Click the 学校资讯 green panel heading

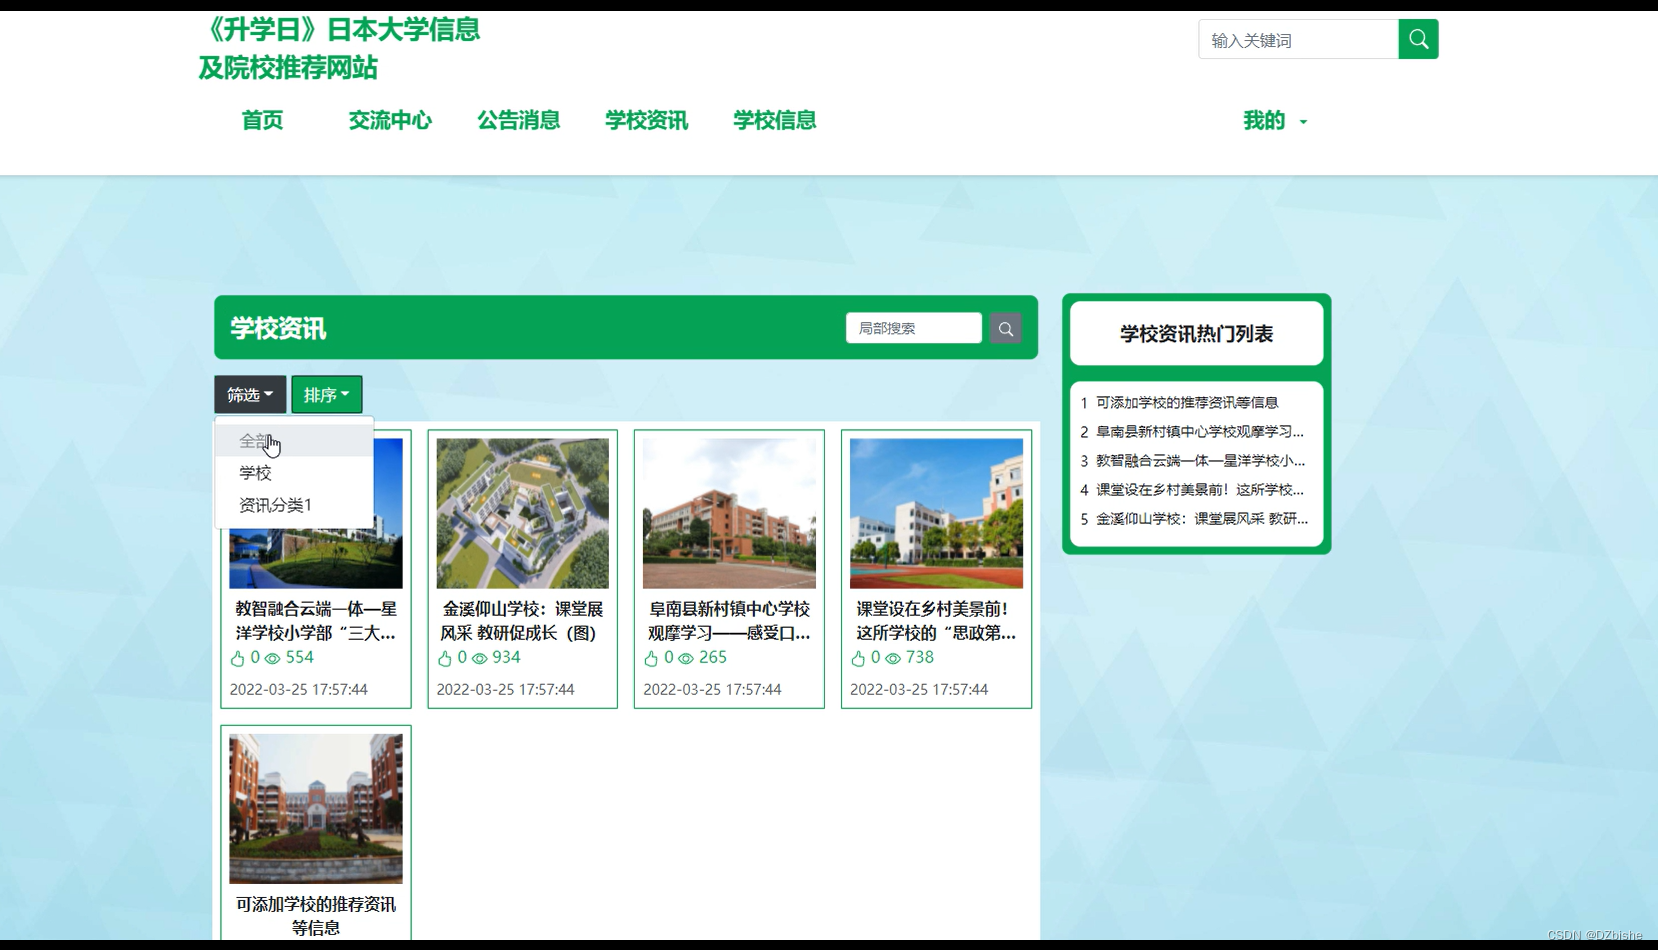tap(278, 328)
